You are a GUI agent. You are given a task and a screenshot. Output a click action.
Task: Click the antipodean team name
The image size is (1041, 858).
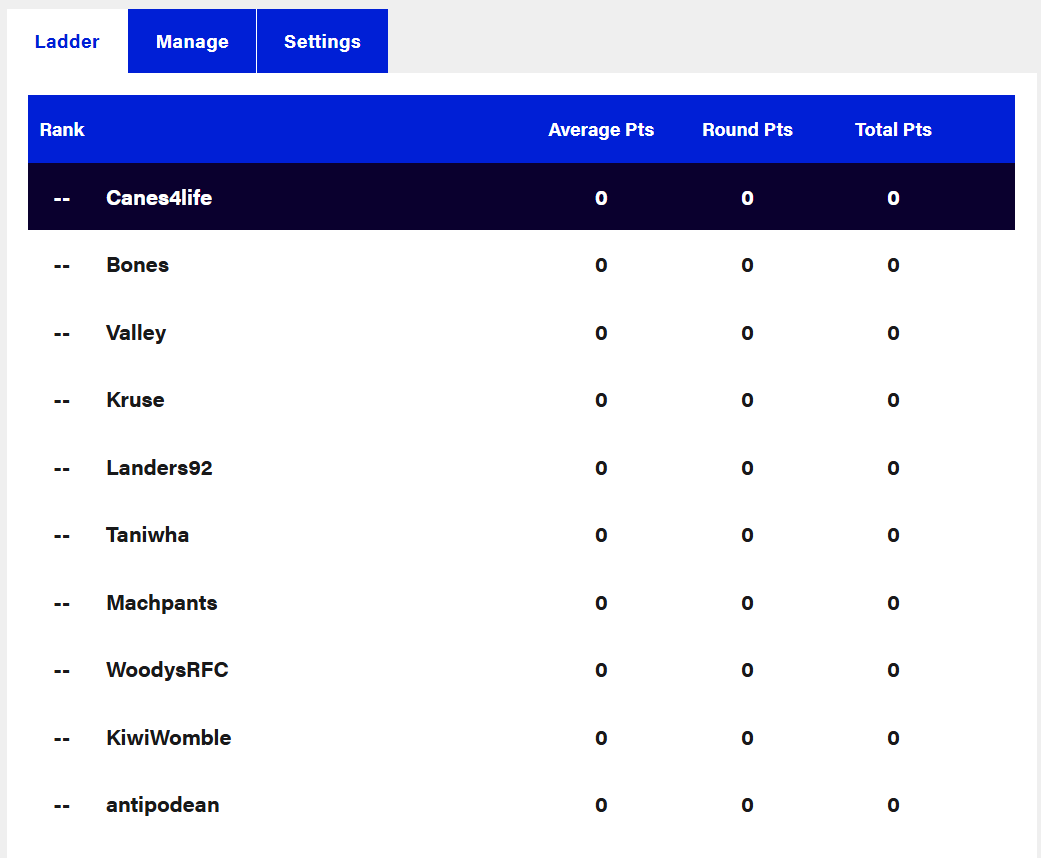[x=162, y=805]
